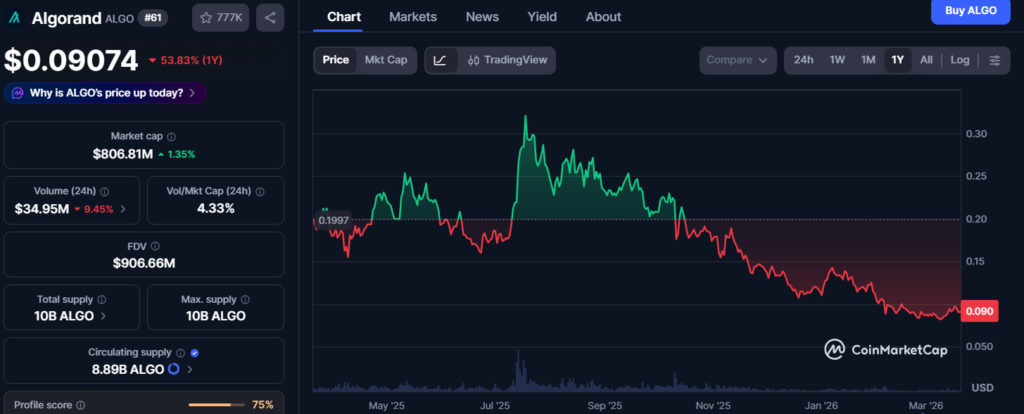Open chart settings sliders icon

pos(994,60)
